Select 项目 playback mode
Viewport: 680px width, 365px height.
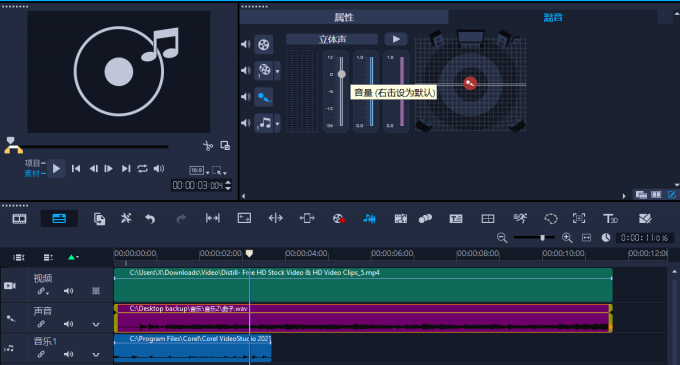point(32,163)
